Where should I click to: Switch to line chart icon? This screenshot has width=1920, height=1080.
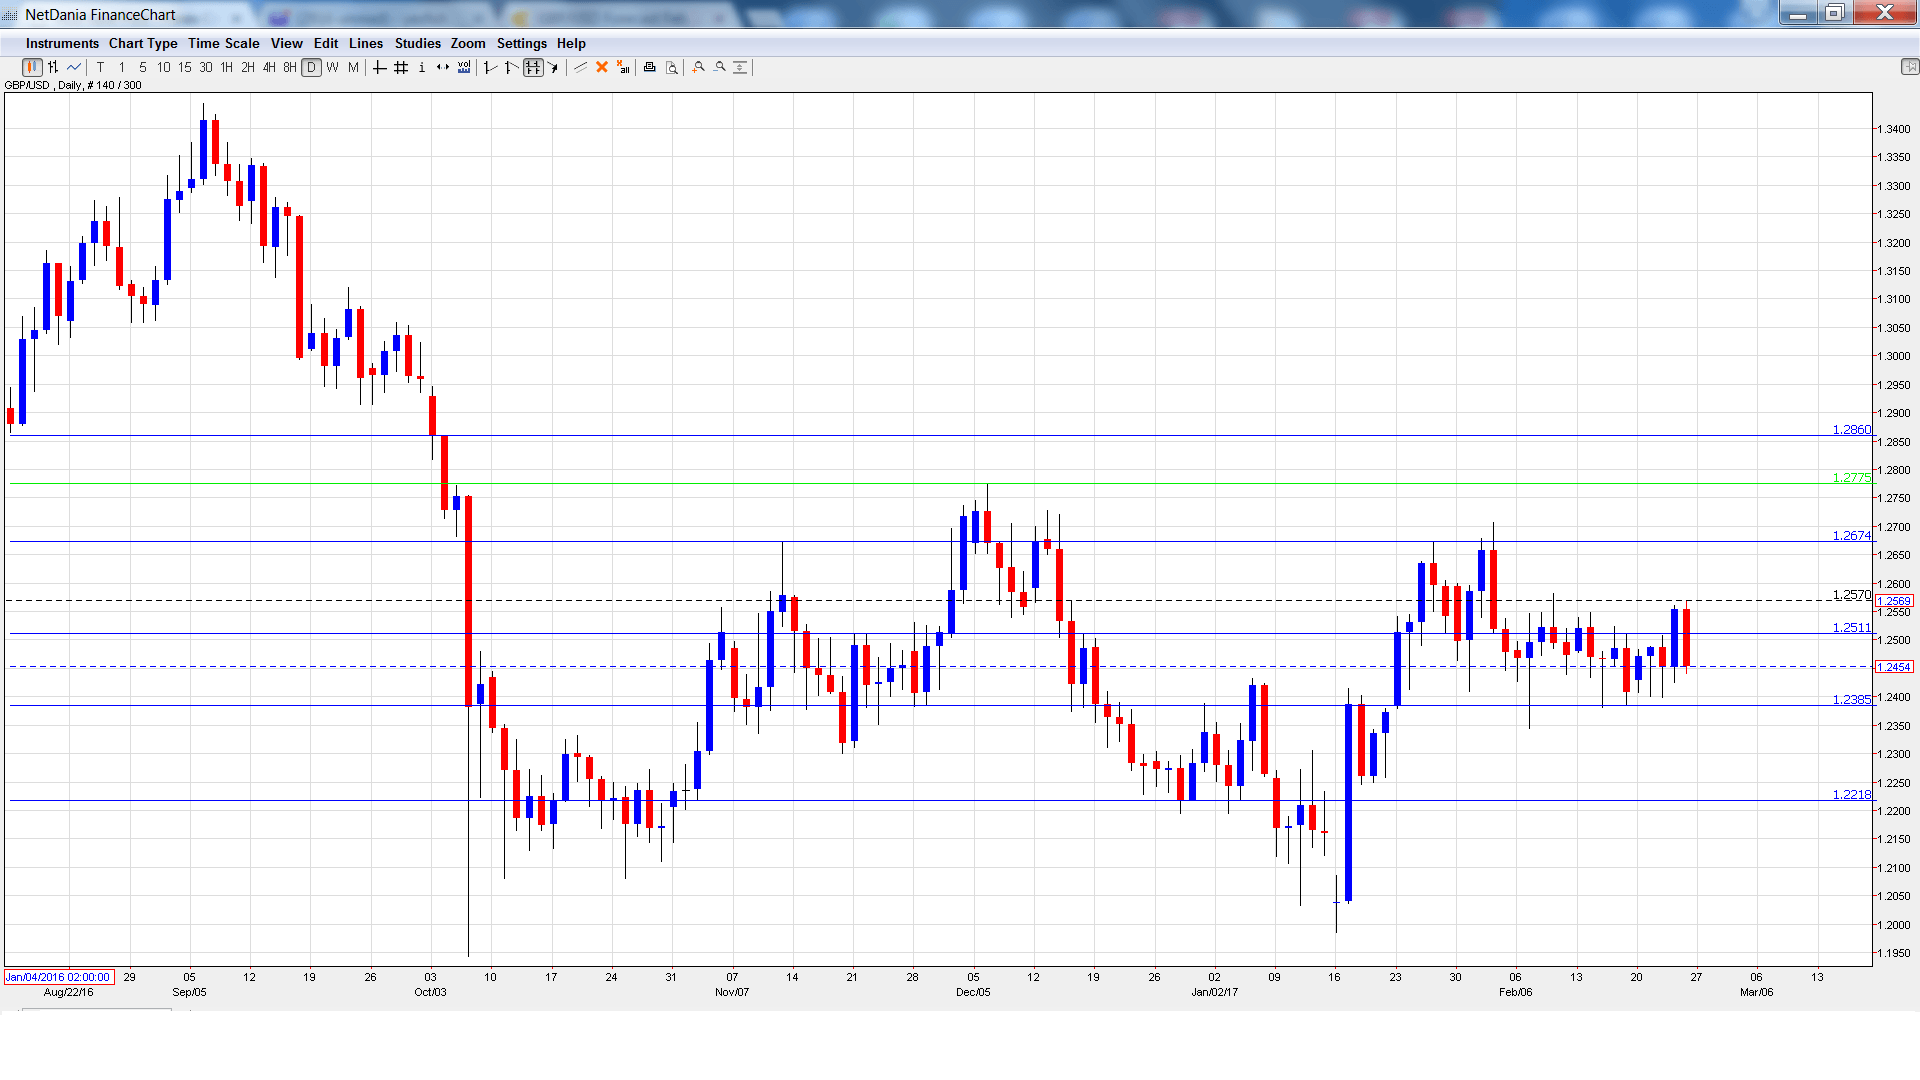[74, 68]
